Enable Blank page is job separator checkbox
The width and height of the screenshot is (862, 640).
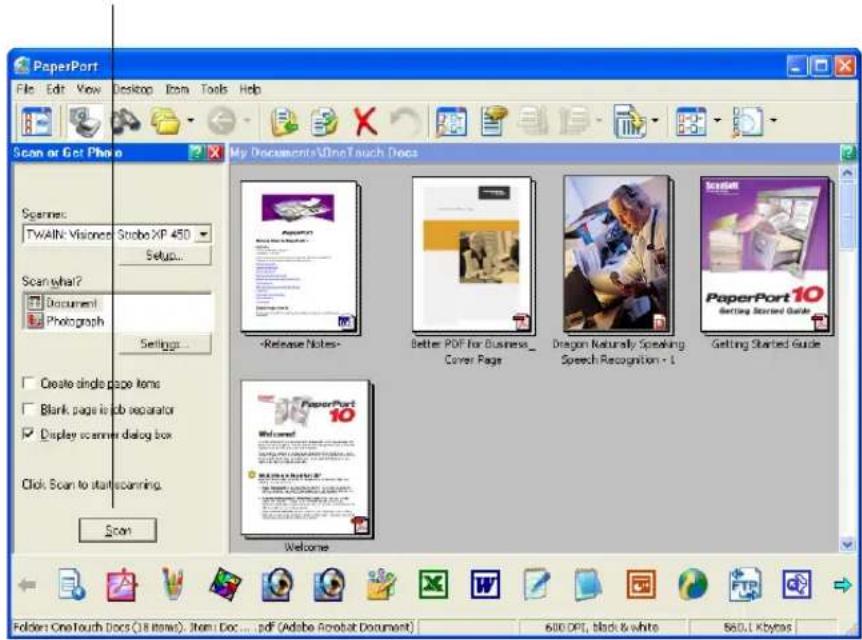[x=29, y=409]
